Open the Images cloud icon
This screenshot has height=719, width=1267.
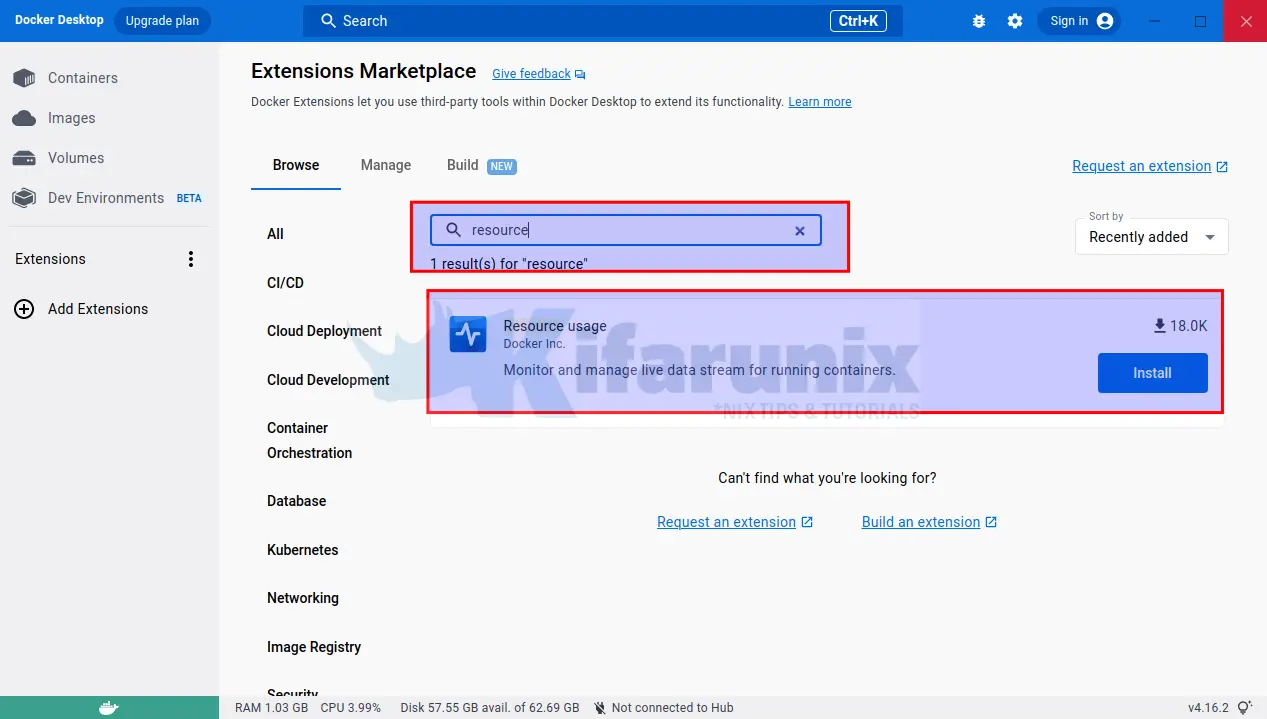(24, 118)
